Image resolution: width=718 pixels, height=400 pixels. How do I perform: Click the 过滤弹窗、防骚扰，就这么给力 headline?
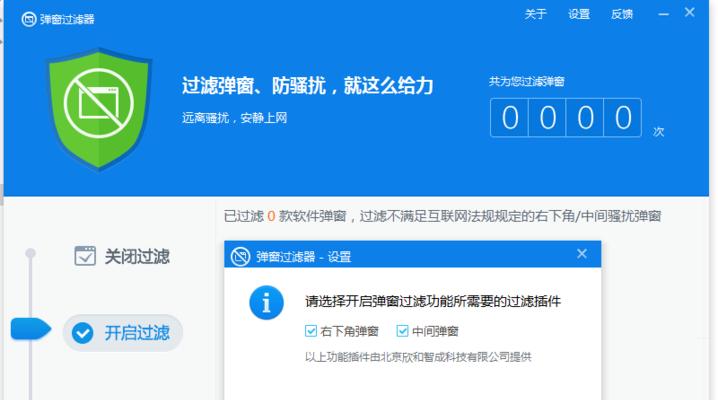pos(307,86)
